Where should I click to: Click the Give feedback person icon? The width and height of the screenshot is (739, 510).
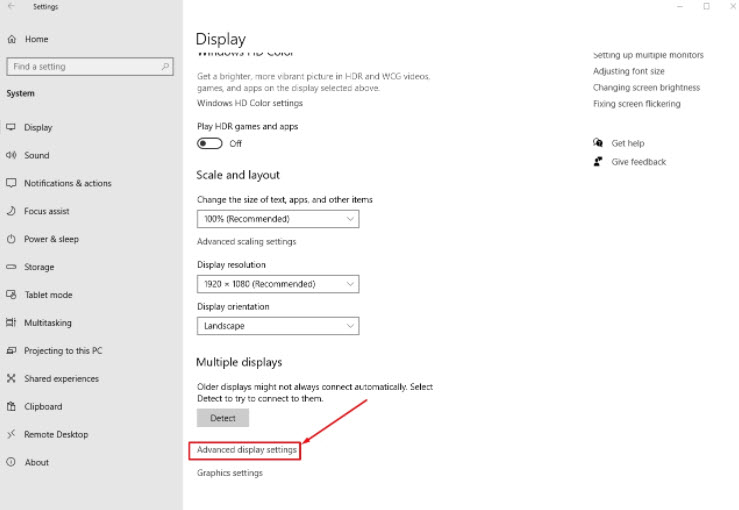598,162
